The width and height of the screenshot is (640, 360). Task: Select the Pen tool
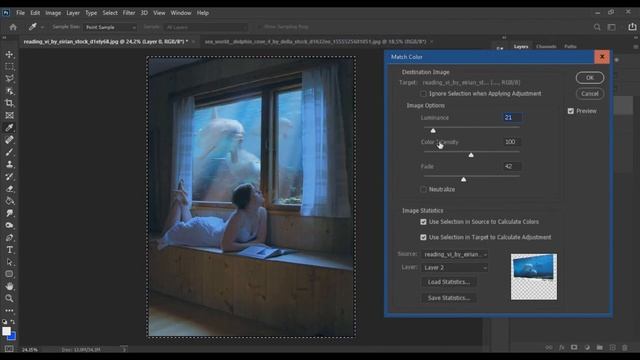9,238
